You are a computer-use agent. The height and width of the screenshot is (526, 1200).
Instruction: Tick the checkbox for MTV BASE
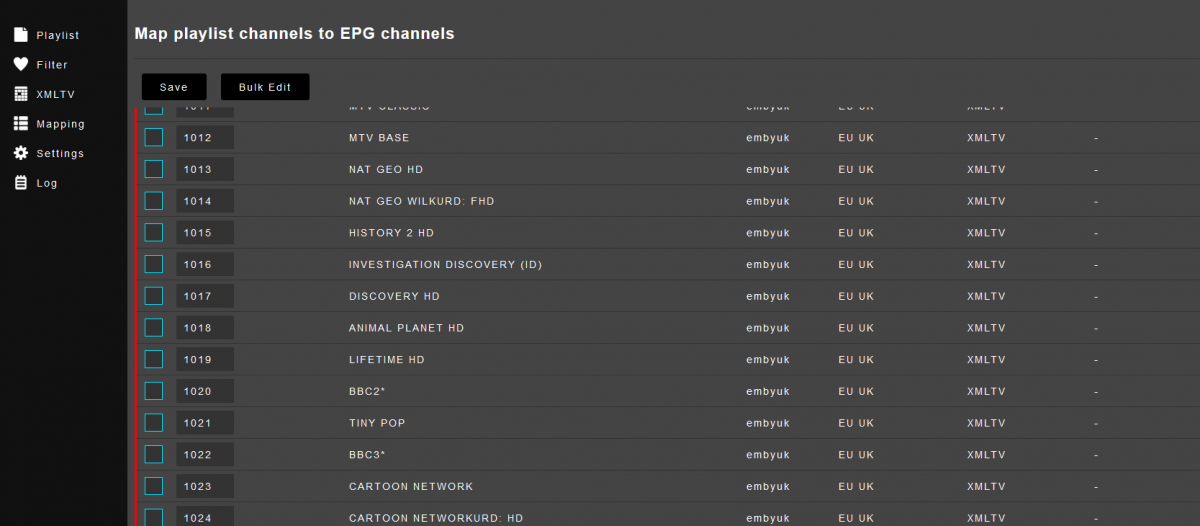pos(154,137)
